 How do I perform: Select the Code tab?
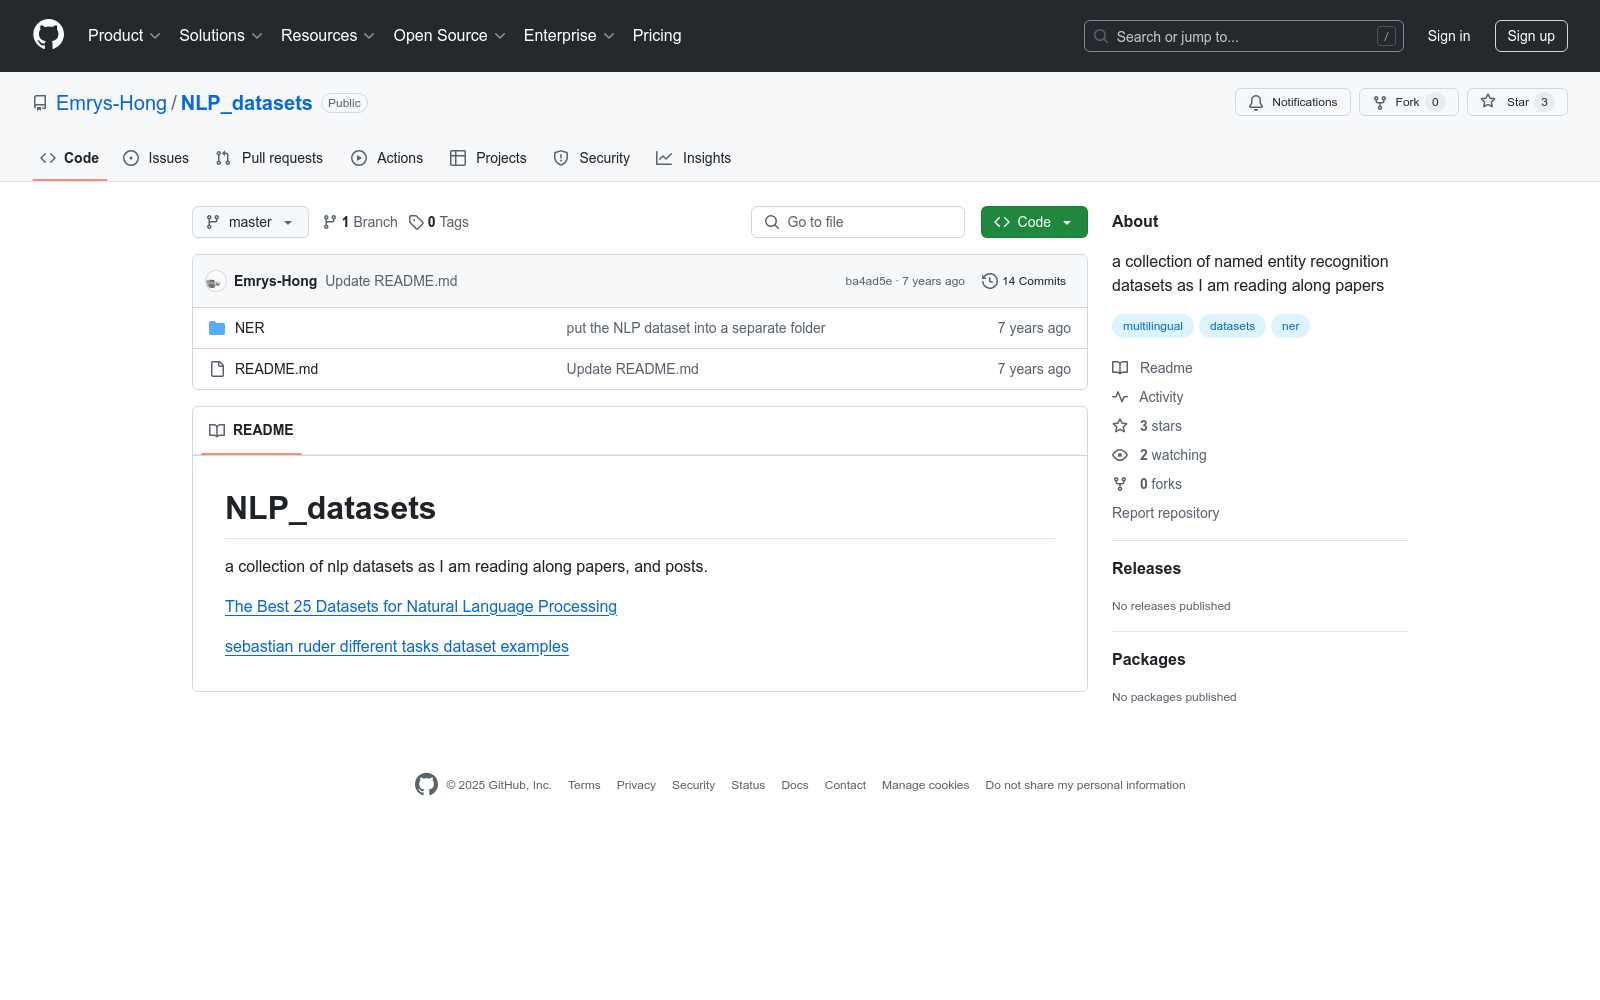(x=70, y=158)
